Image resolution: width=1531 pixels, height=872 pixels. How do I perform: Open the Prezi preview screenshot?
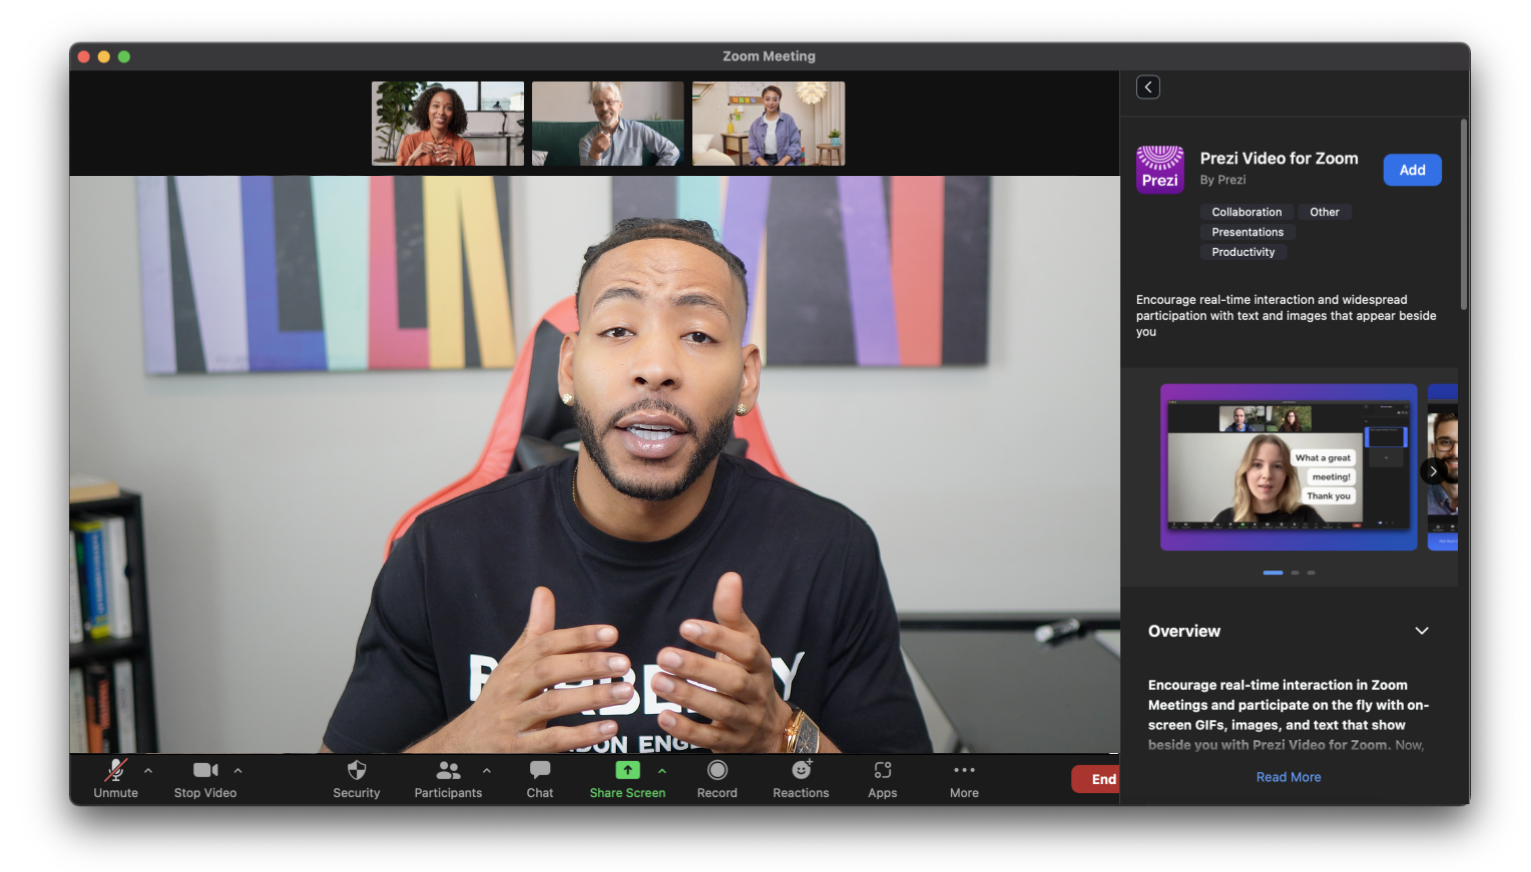click(1288, 467)
